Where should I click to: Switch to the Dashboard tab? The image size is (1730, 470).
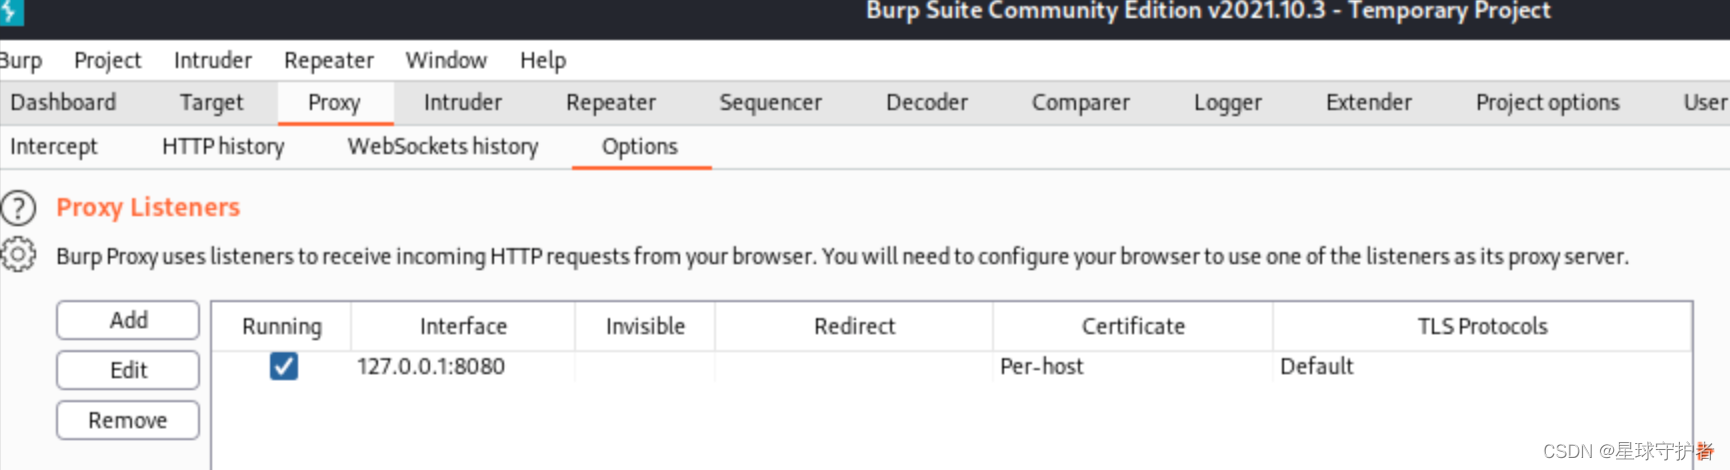[x=63, y=103]
